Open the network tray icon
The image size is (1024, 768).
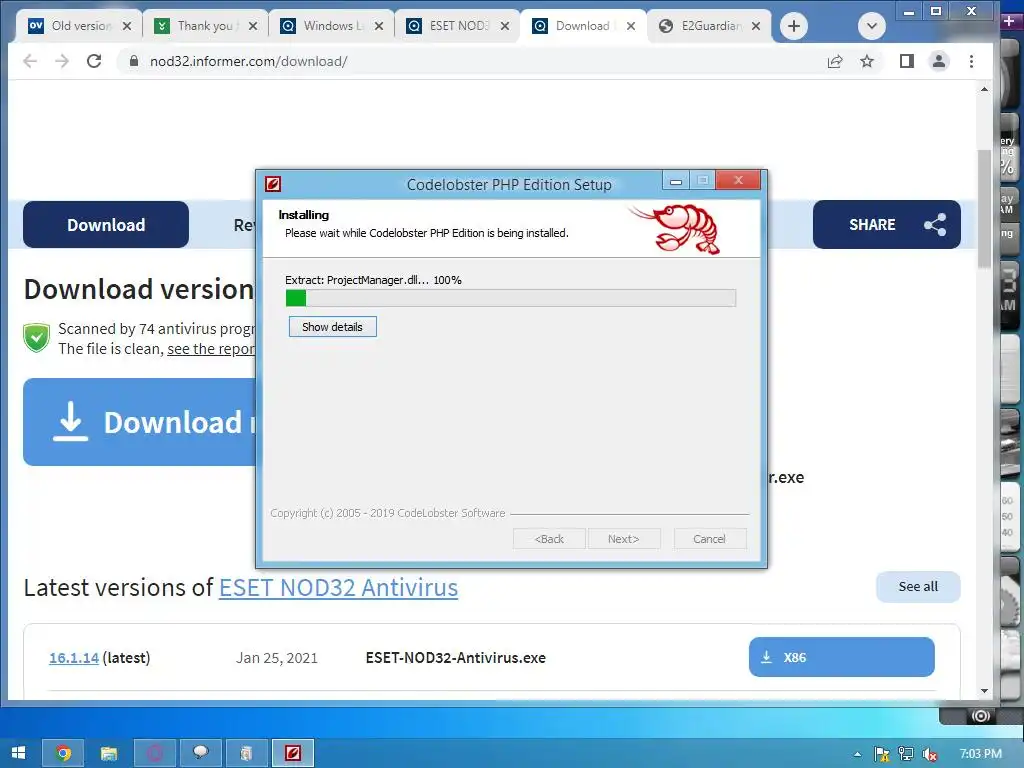coord(906,754)
